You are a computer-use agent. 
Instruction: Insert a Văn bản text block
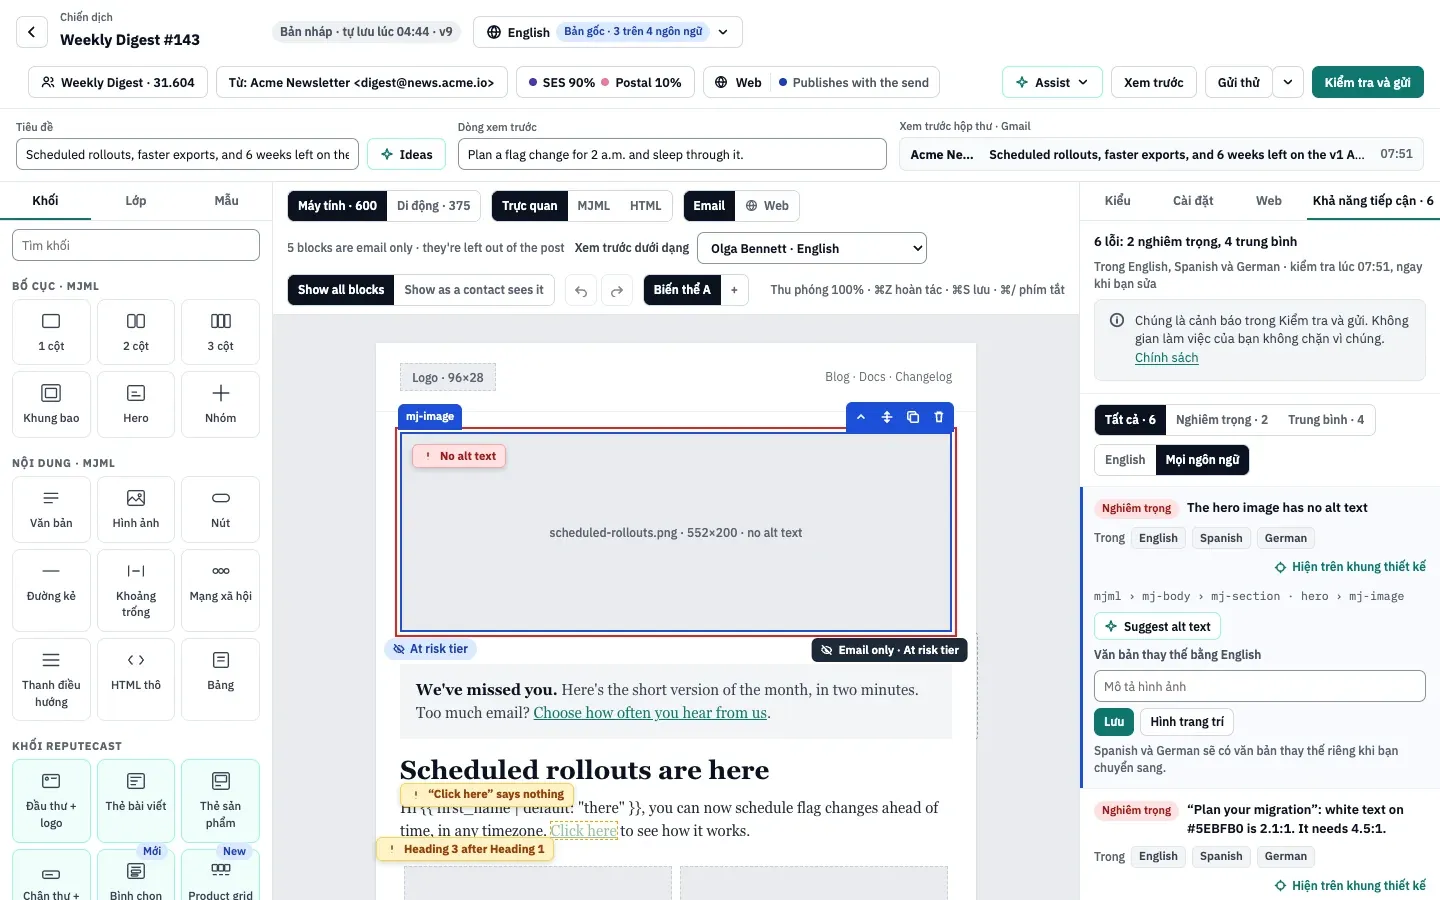(x=51, y=509)
